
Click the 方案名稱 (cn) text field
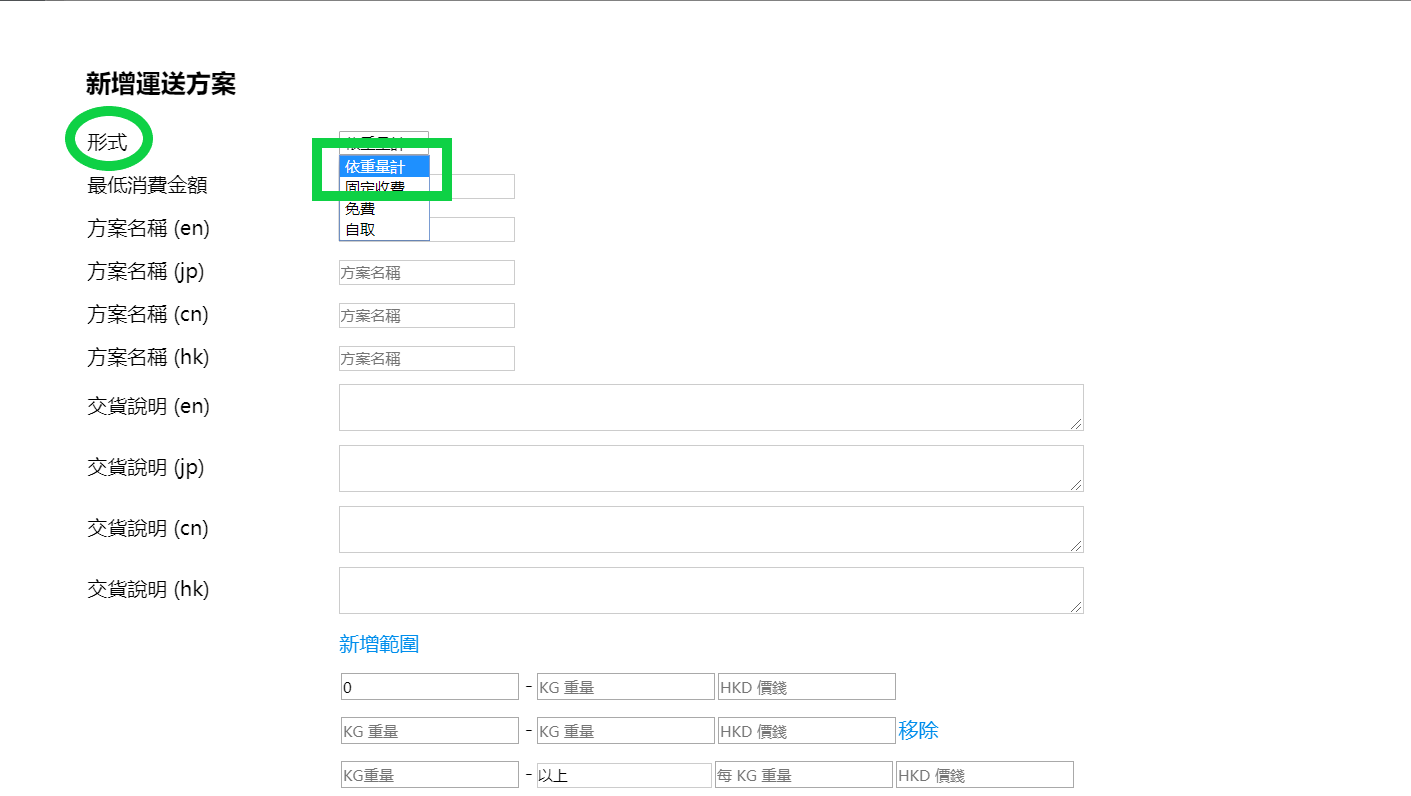pos(427,316)
